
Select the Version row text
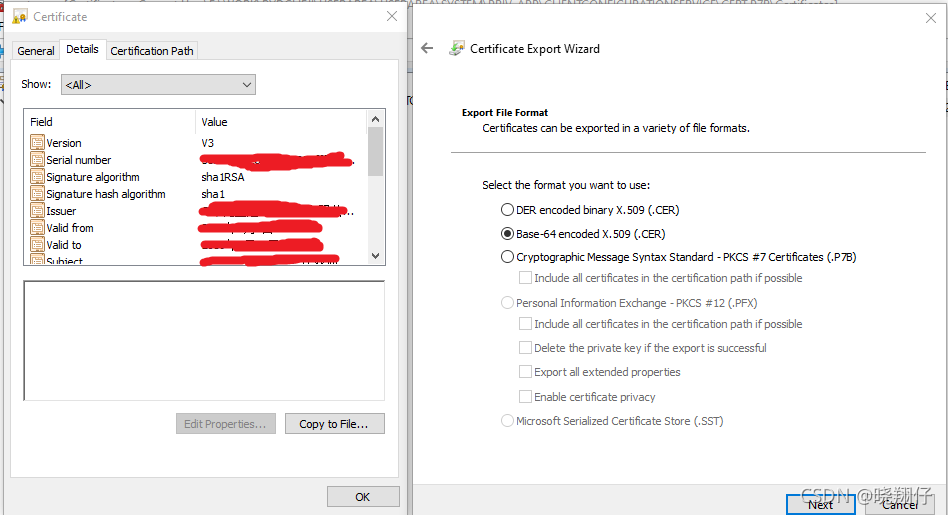click(x=64, y=143)
